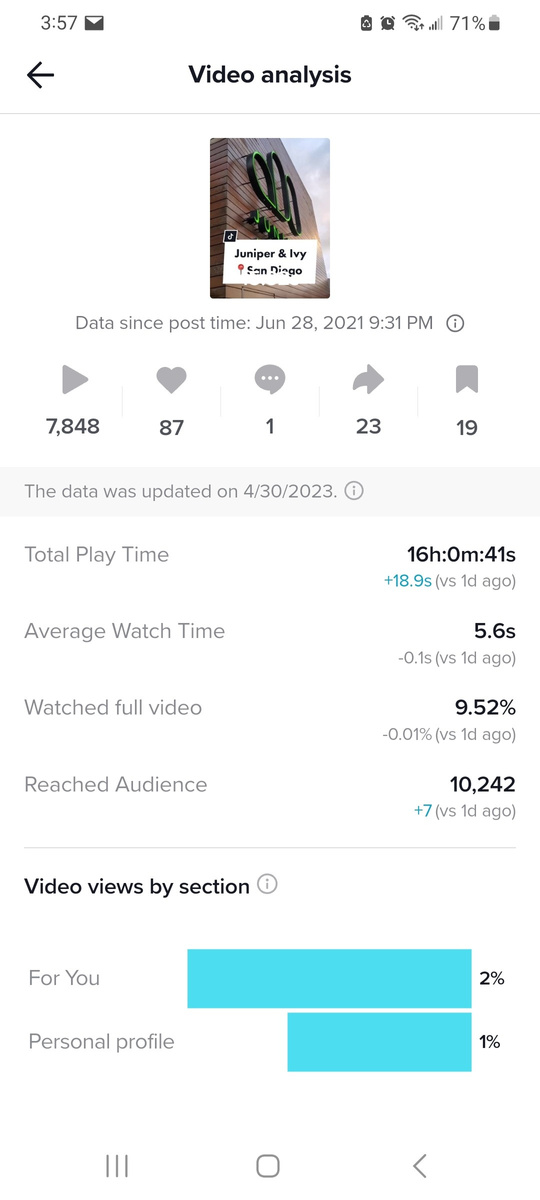Tap the play count icon
Image resolution: width=540 pixels, height=1200 pixels.
tap(74, 380)
